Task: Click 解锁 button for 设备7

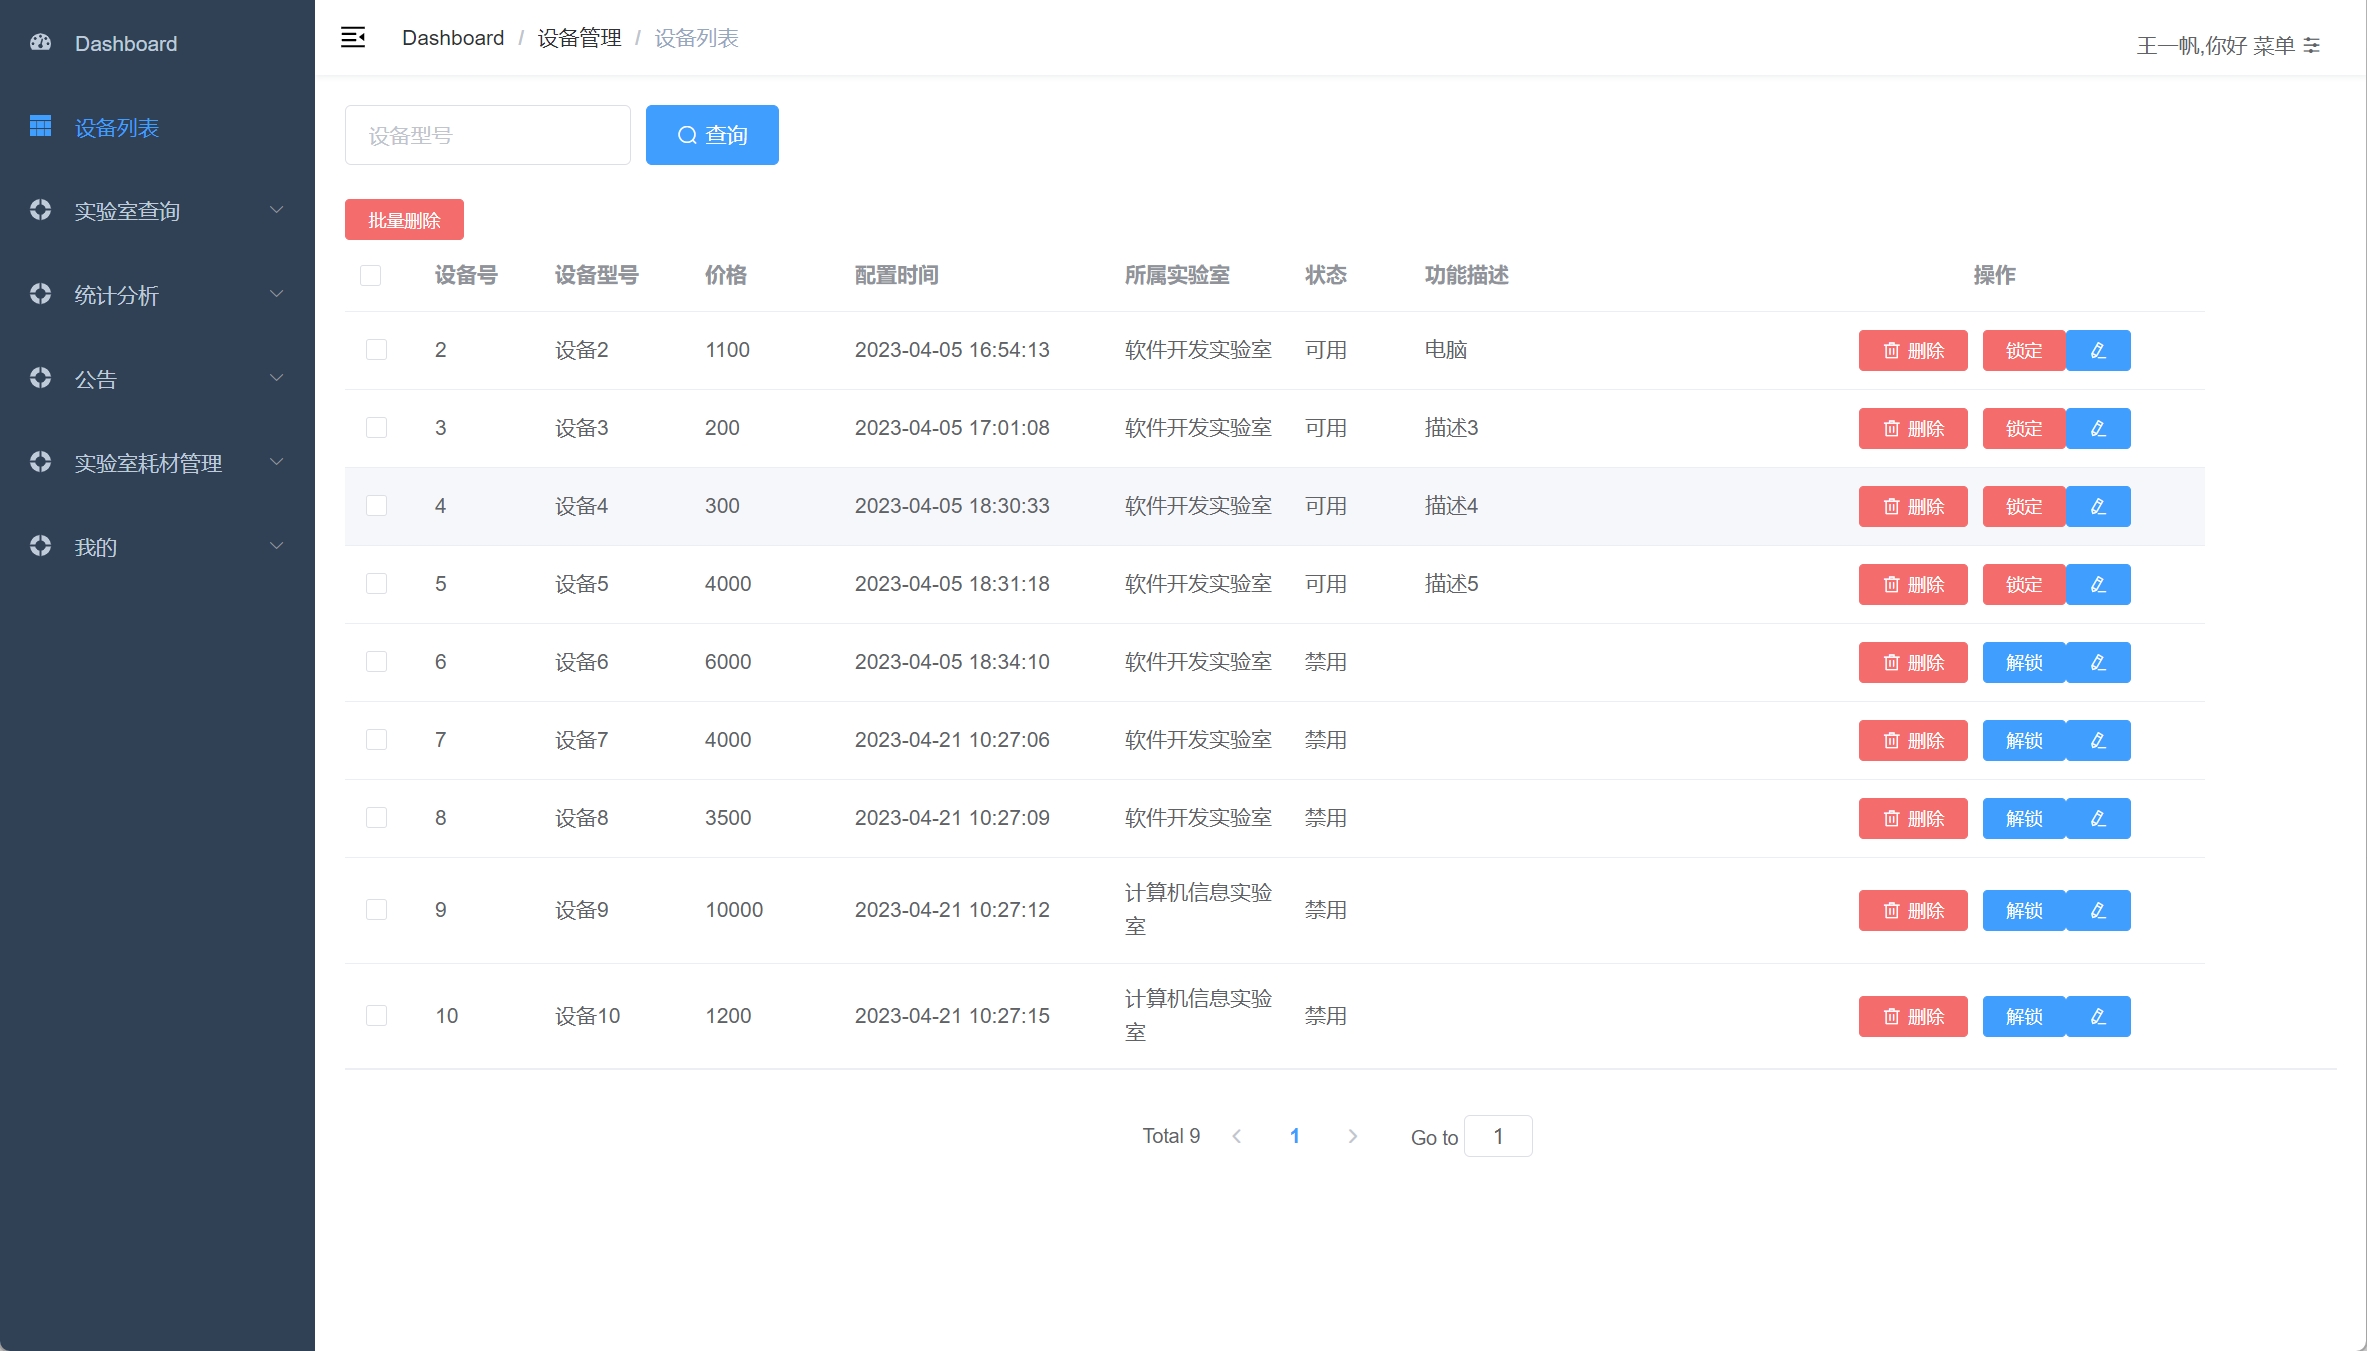Action: [x=2023, y=741]
